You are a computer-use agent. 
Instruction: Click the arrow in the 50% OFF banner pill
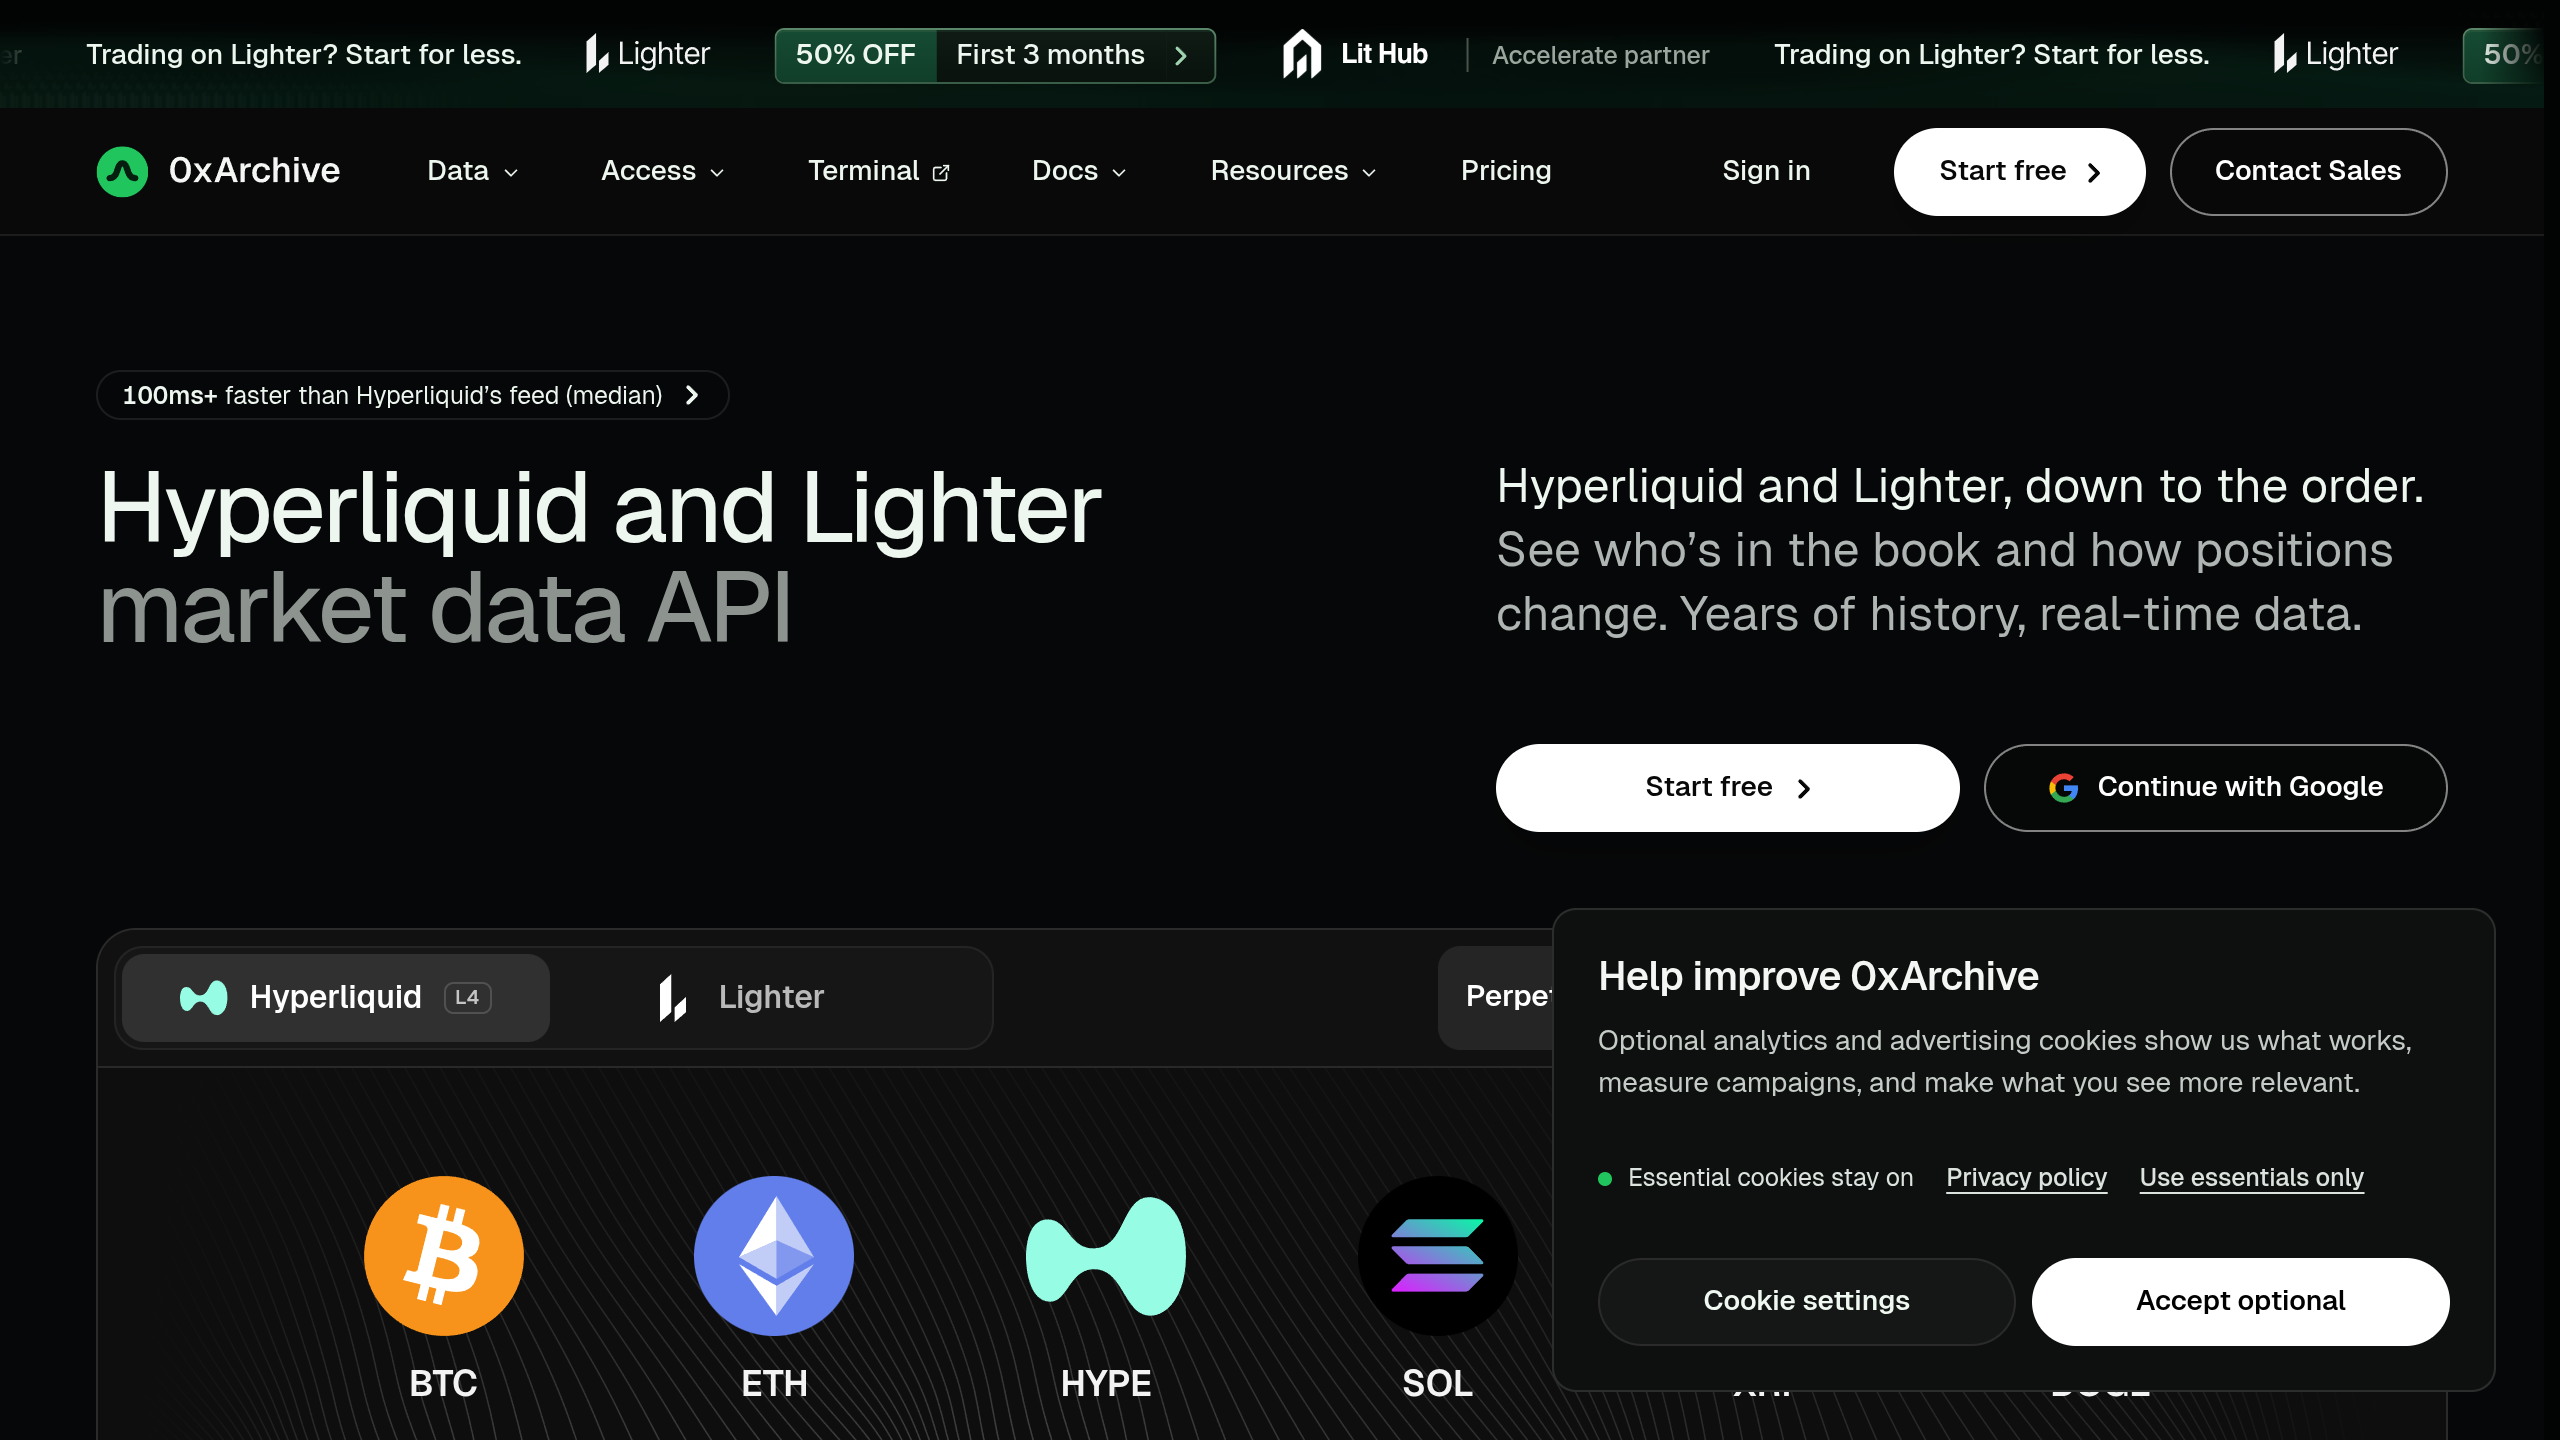[1181, 55]
